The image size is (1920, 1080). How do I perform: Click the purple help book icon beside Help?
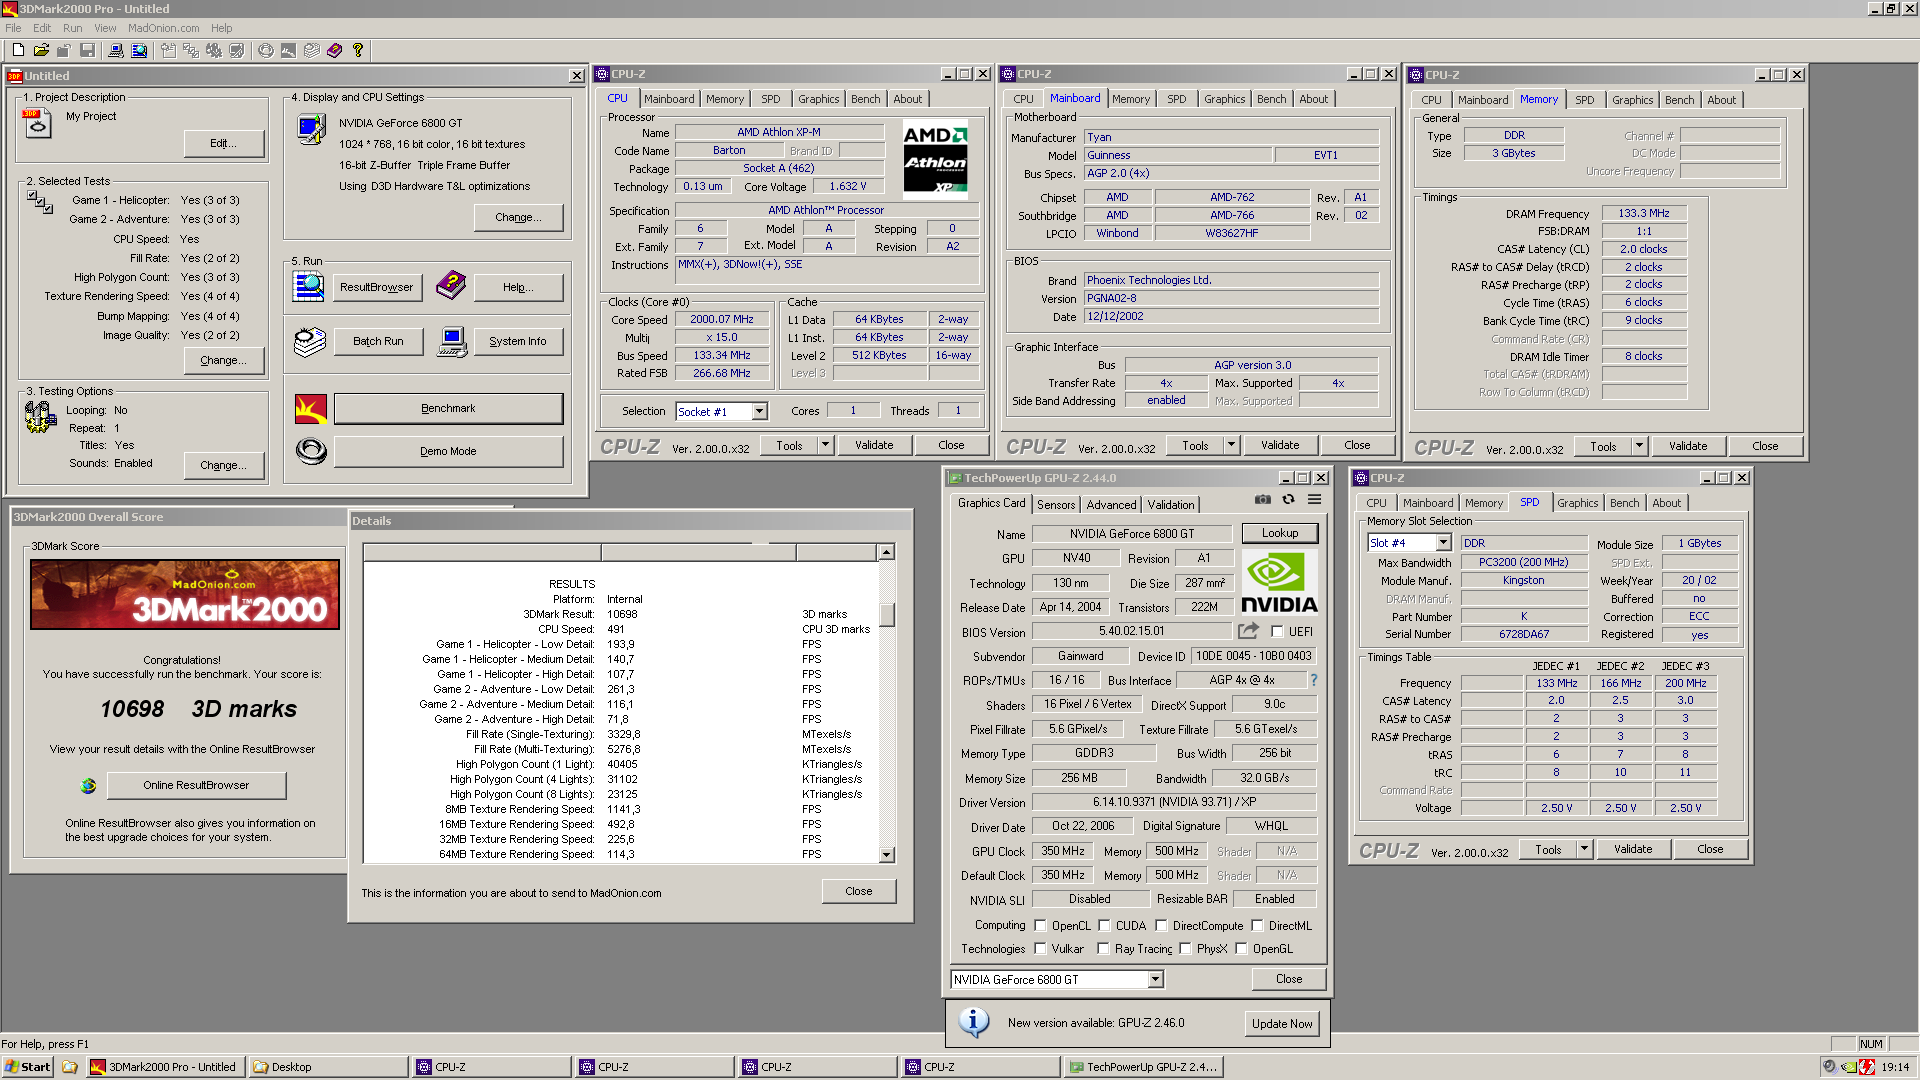click(451, 285)
